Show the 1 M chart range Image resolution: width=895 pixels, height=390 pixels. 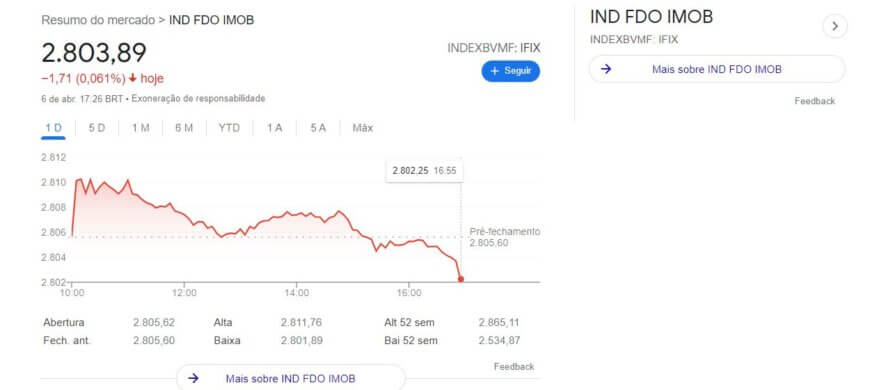click(x=140, y=128)
